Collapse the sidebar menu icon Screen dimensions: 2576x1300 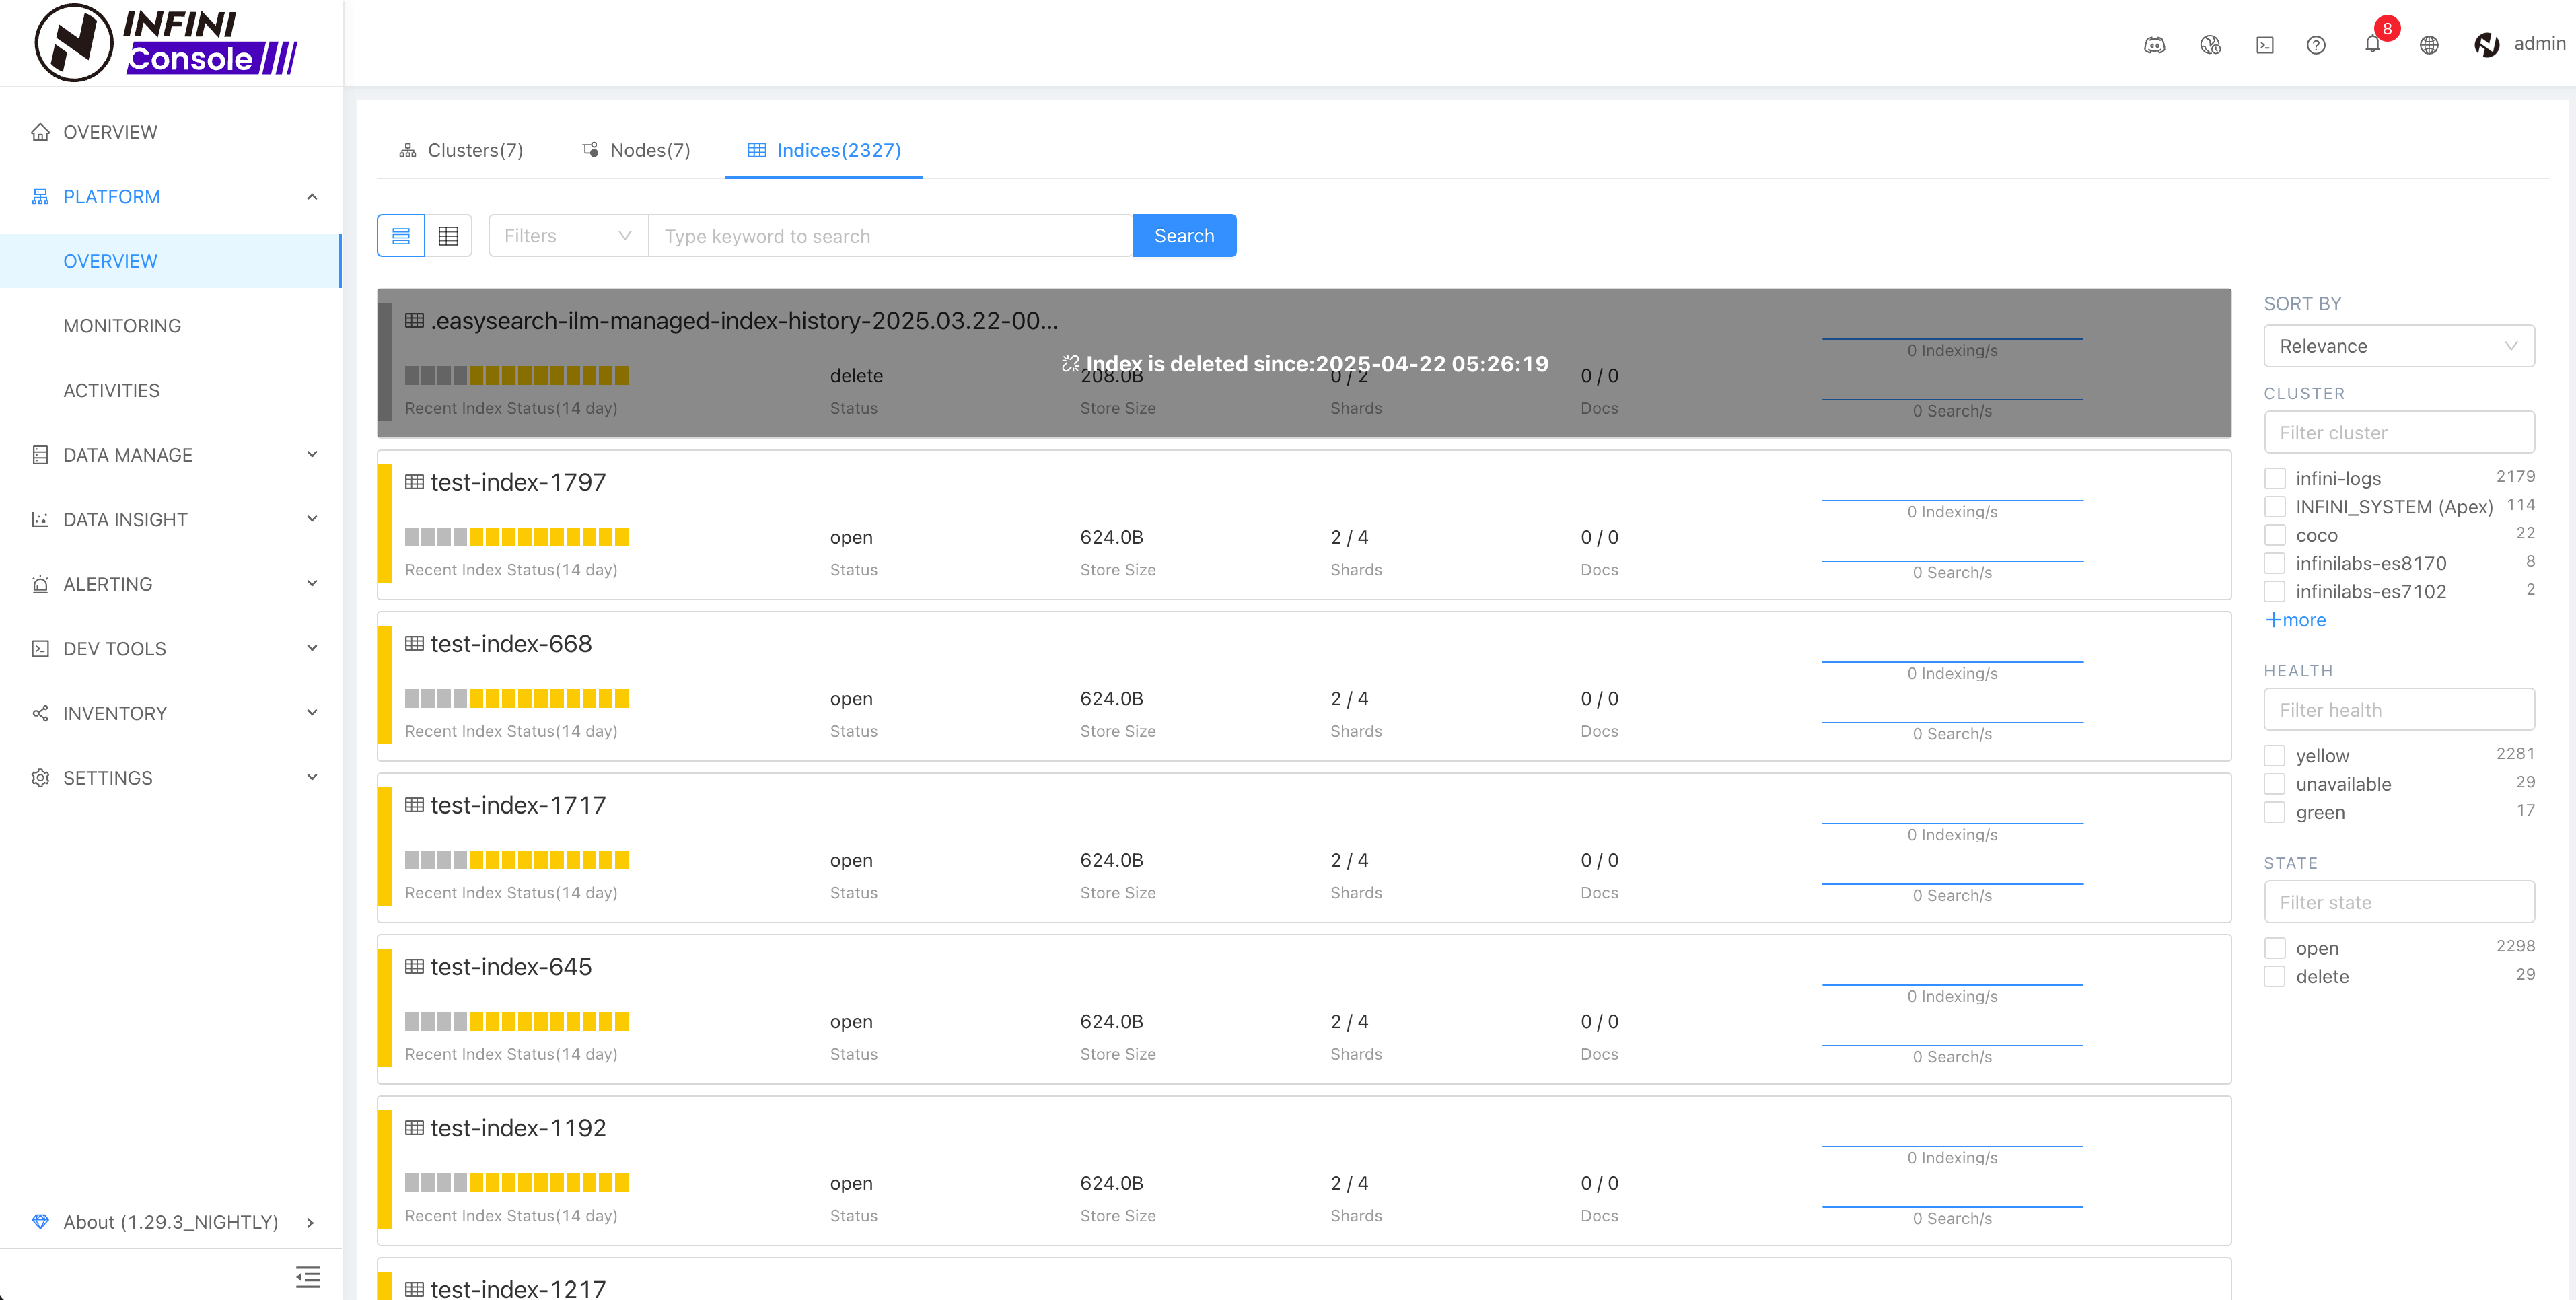308,1276
